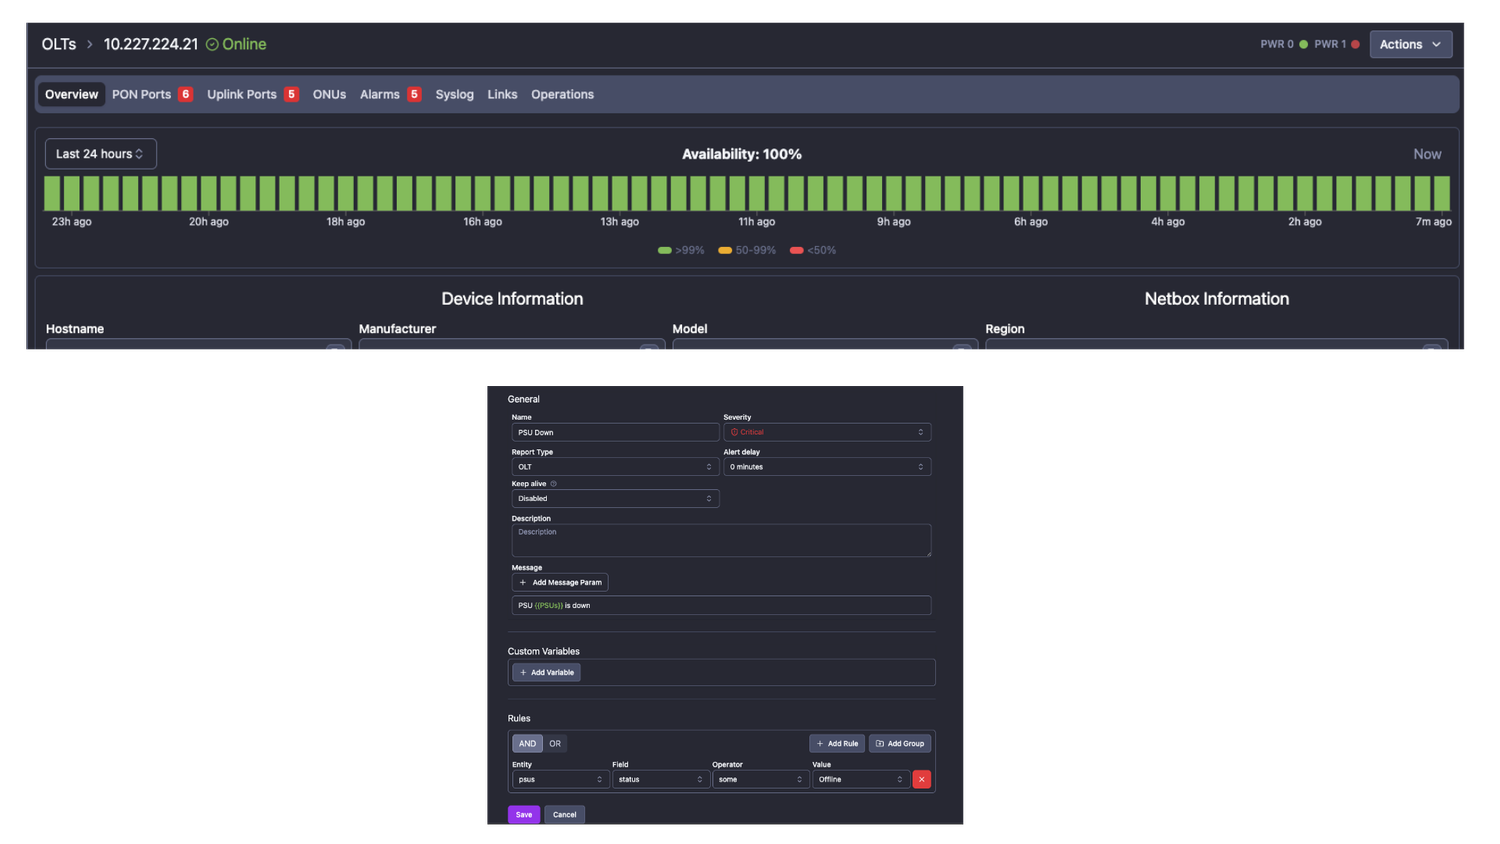Select the Overview tab
Screen dimensions: 1500x844
[71, 94]
